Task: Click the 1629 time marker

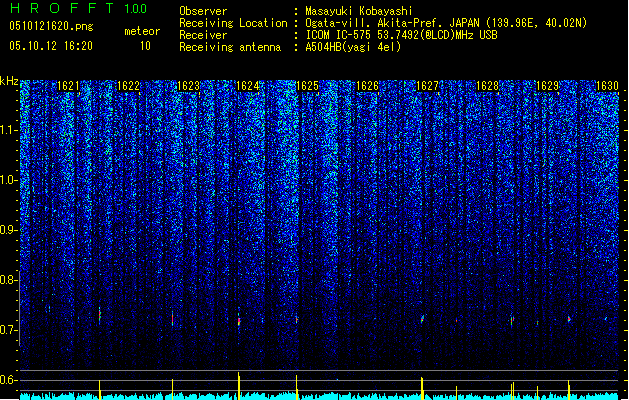Action: click(x=547, y=86)
